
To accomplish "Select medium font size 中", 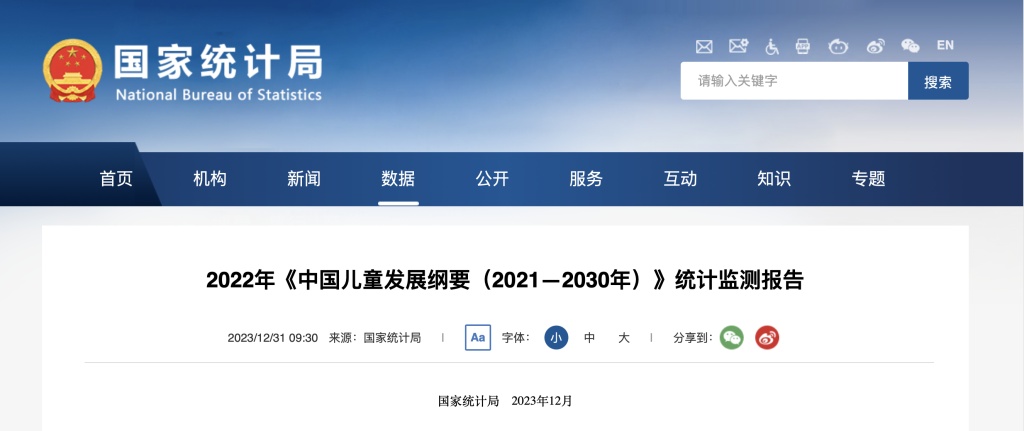I will [590, 338].
